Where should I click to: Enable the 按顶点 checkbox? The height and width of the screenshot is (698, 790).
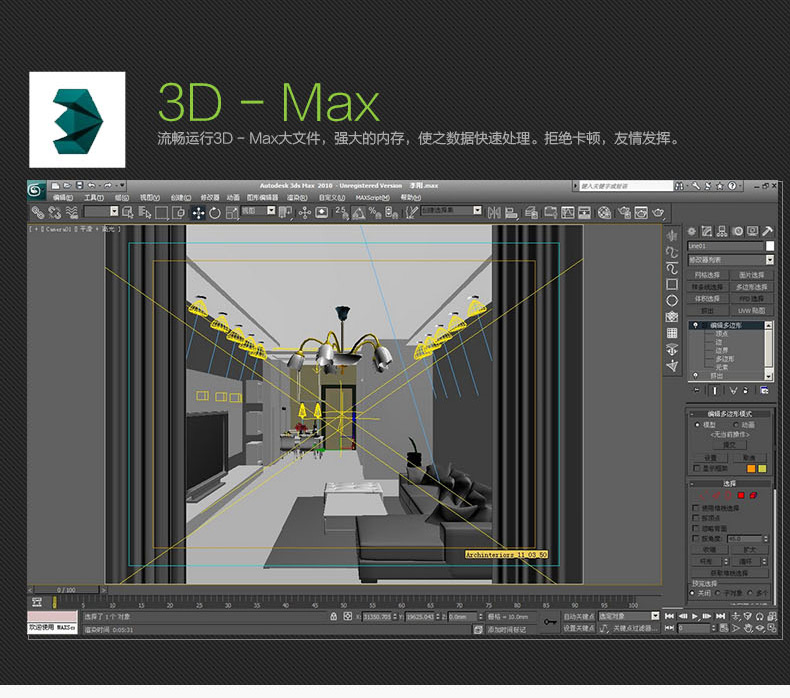coord(696,518)
